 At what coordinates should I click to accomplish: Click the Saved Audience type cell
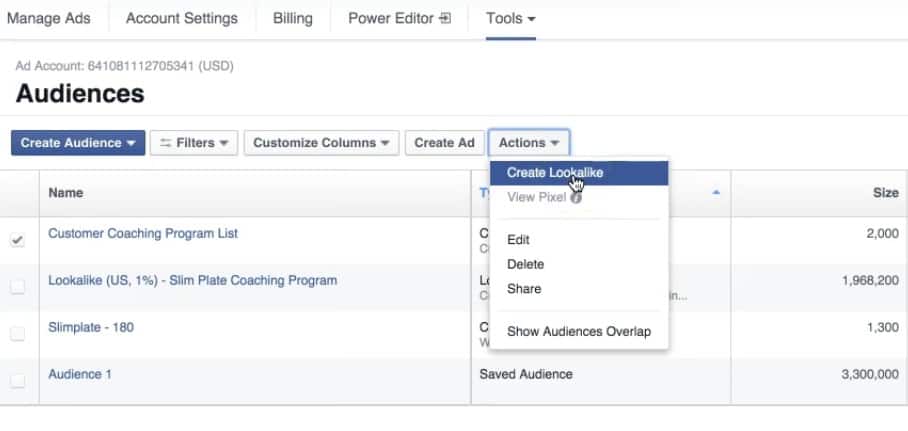tap(526, 374)
